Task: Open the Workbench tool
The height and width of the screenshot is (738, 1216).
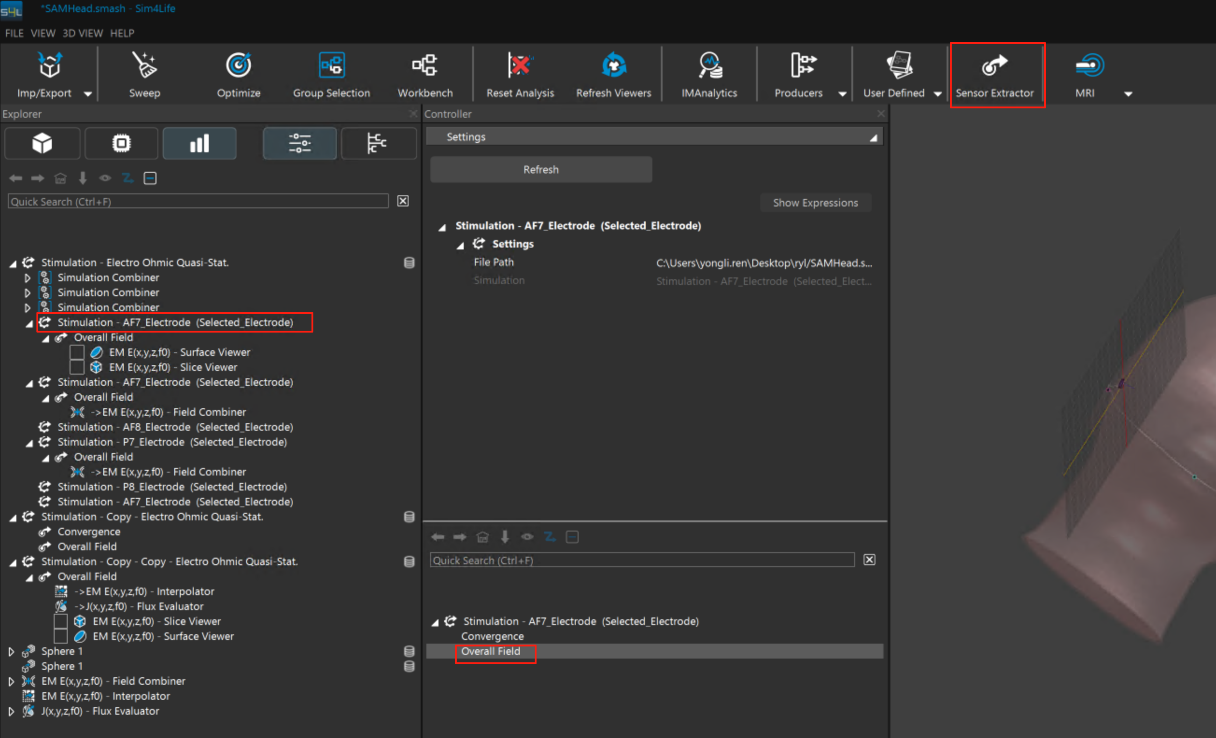Action: (x=425, y=67)
